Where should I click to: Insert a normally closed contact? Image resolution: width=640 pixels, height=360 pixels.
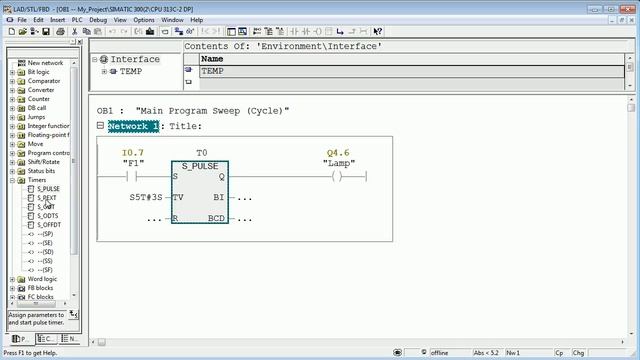click(306, 31)
